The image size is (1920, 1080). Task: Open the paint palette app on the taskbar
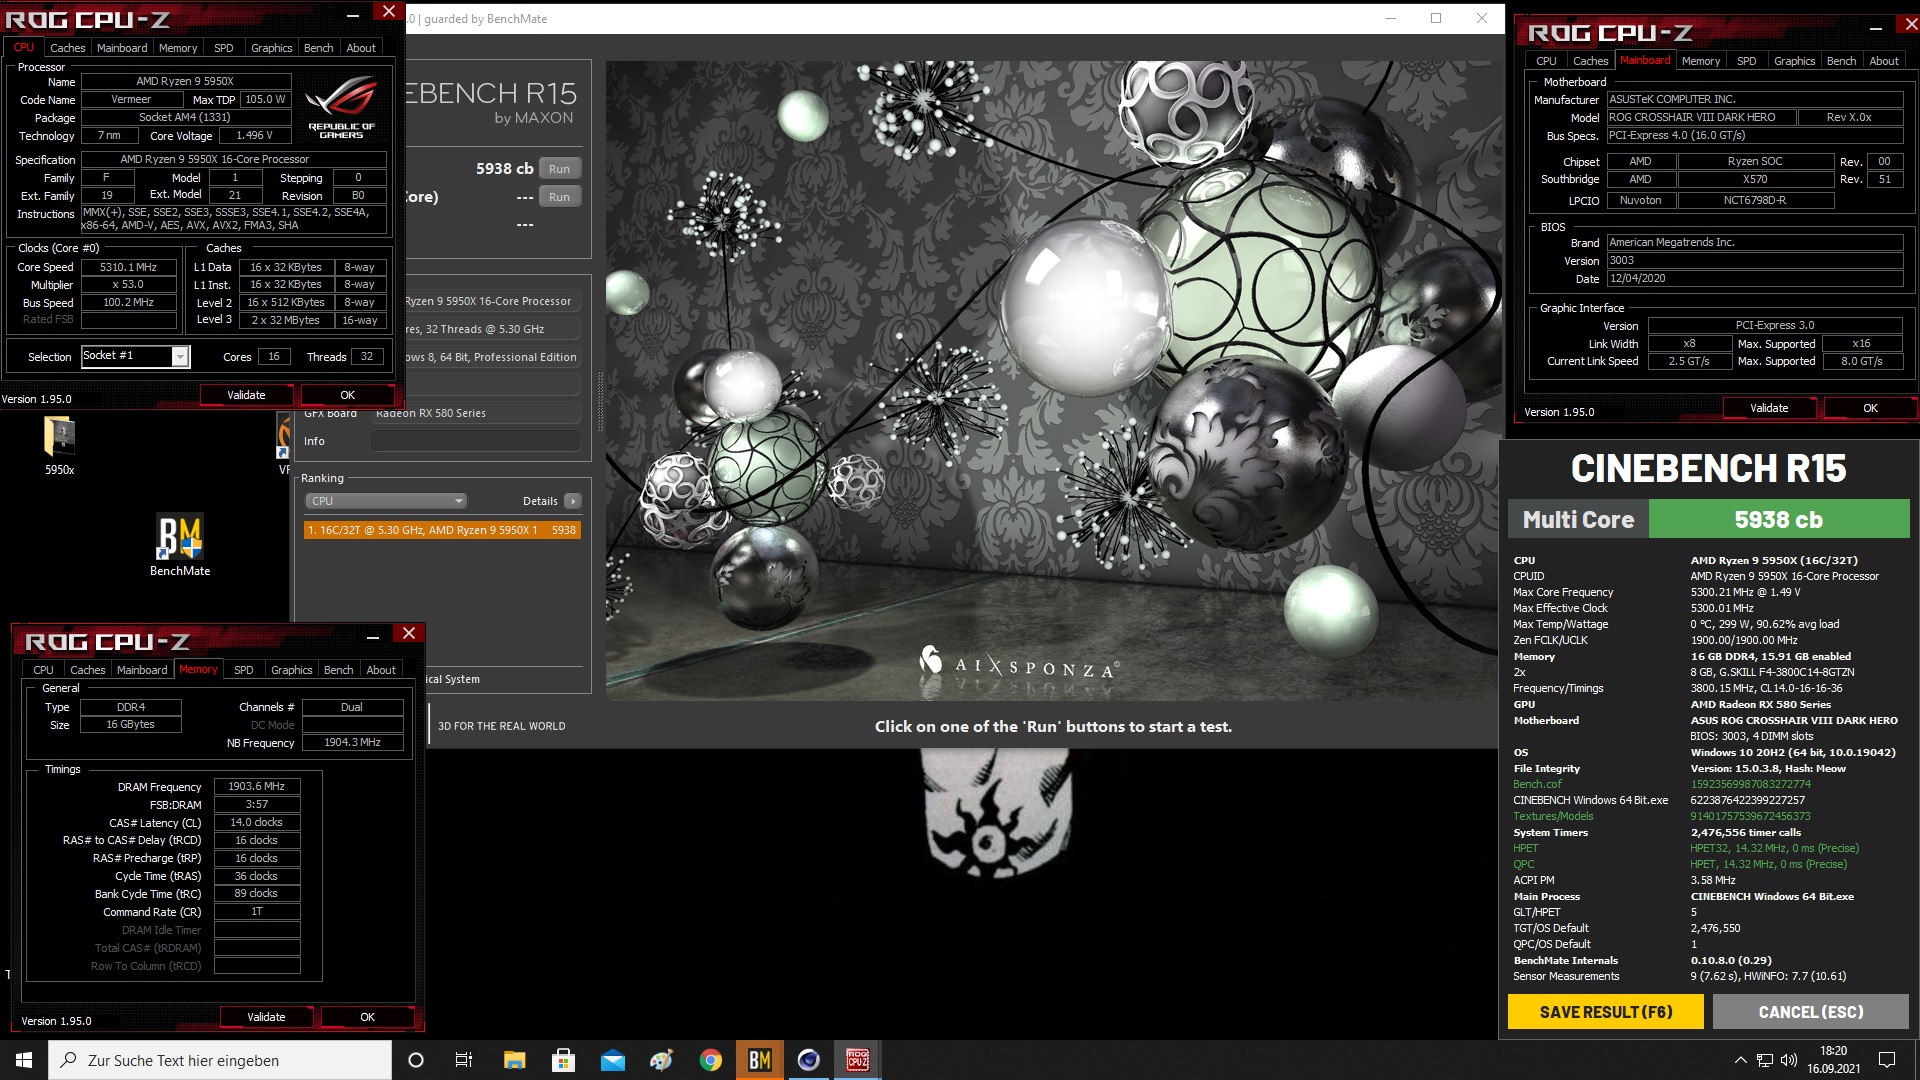click(x=661, y=1060)
